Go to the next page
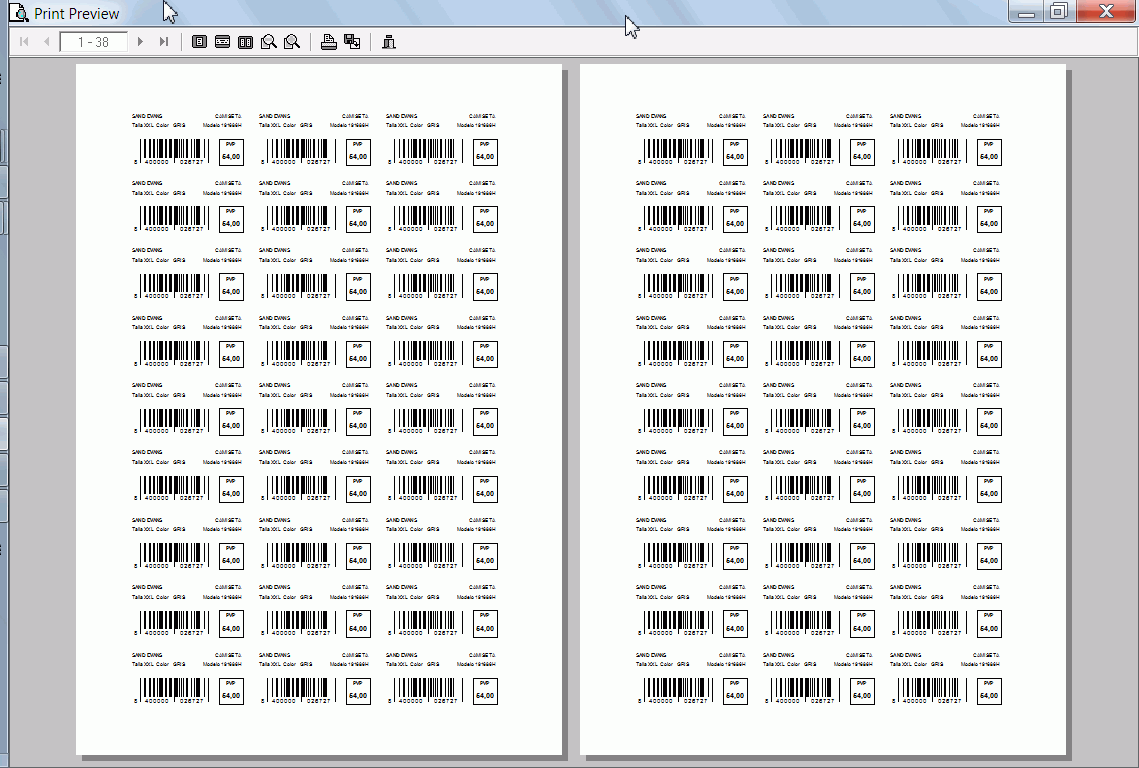 [x=140, y=42]
